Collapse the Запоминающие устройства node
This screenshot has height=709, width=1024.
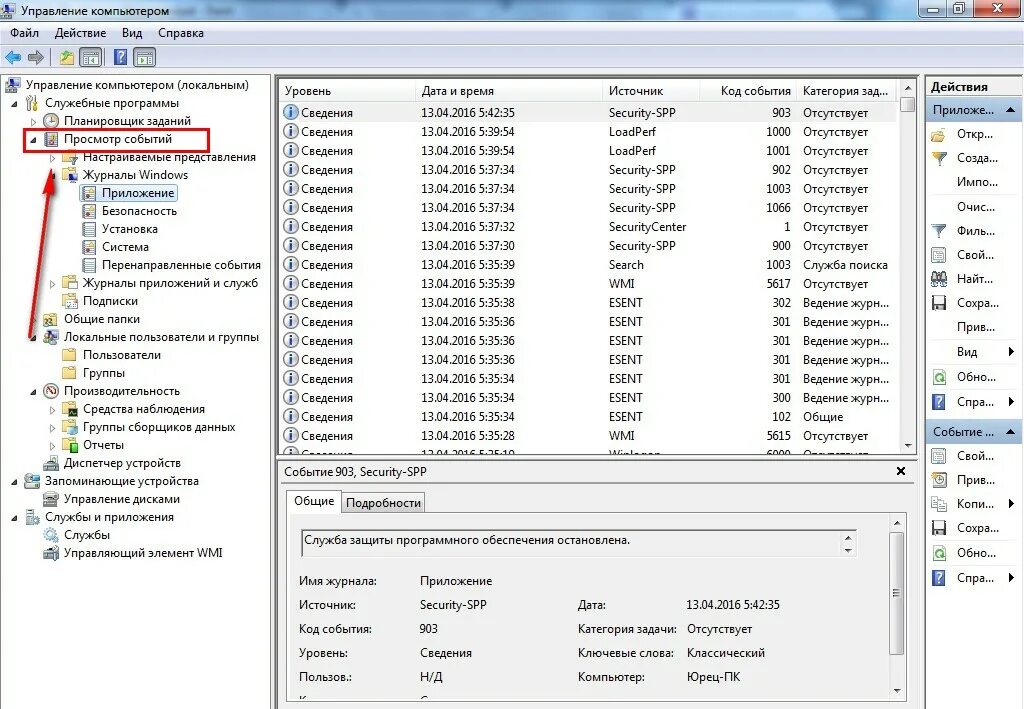tap(14, 482)
